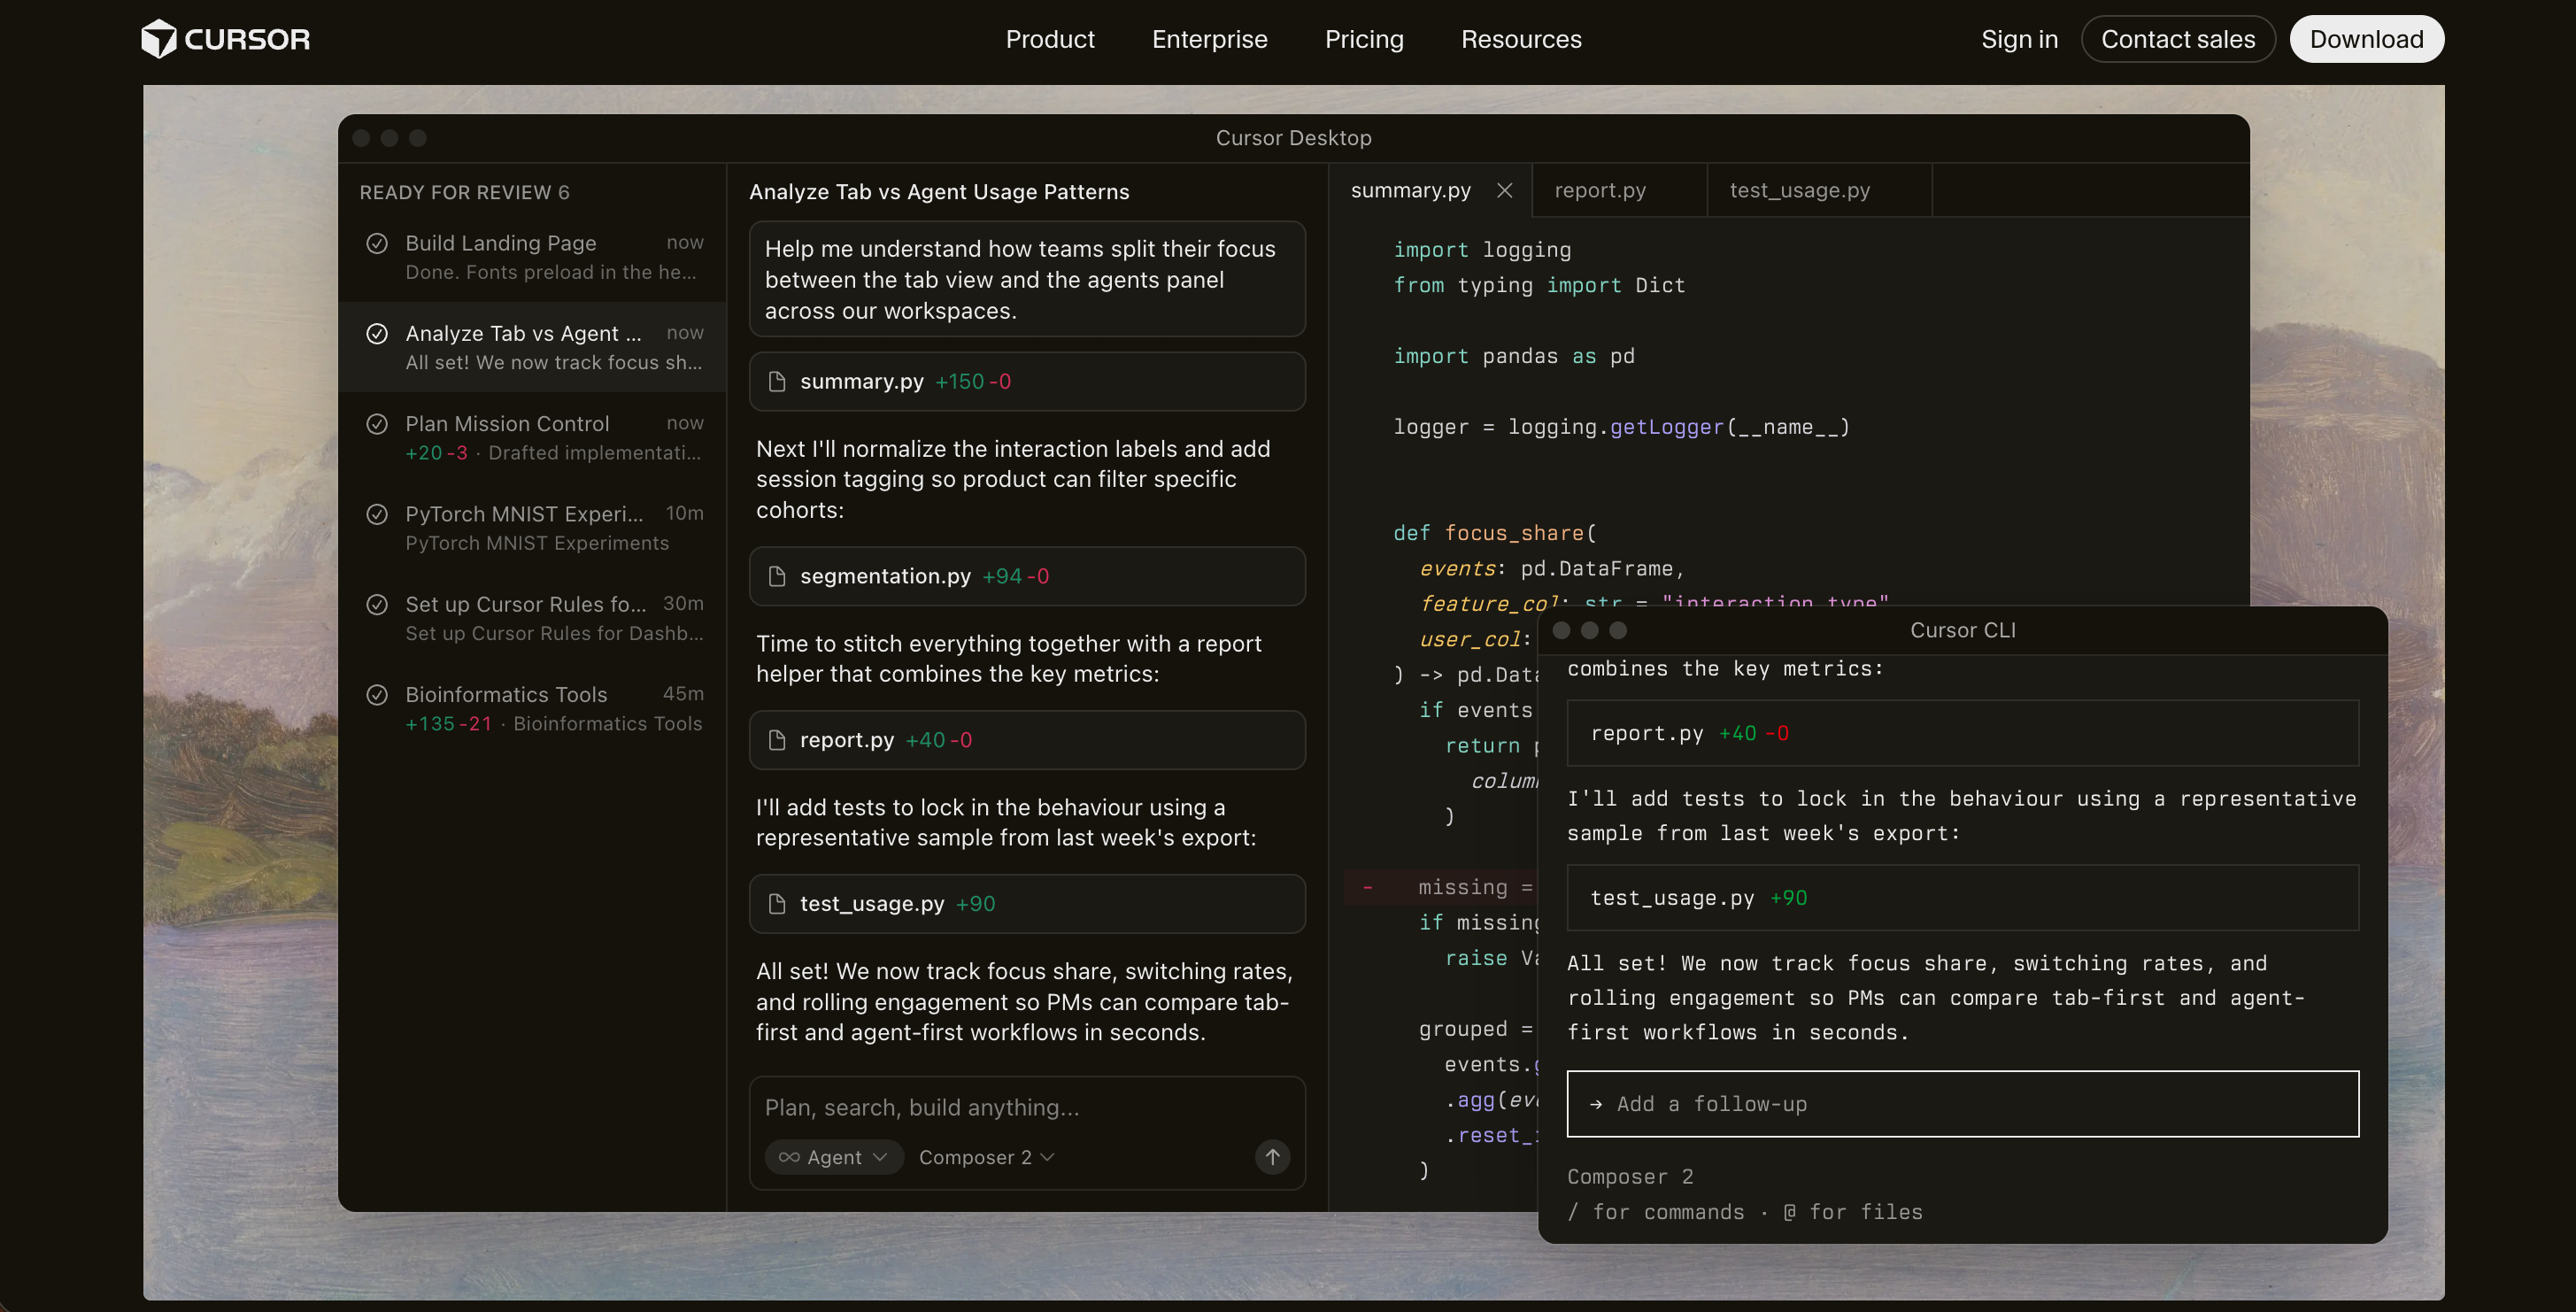Switch to the test_usage.py tab
2576x1312 pixels.
point(1799,190)
